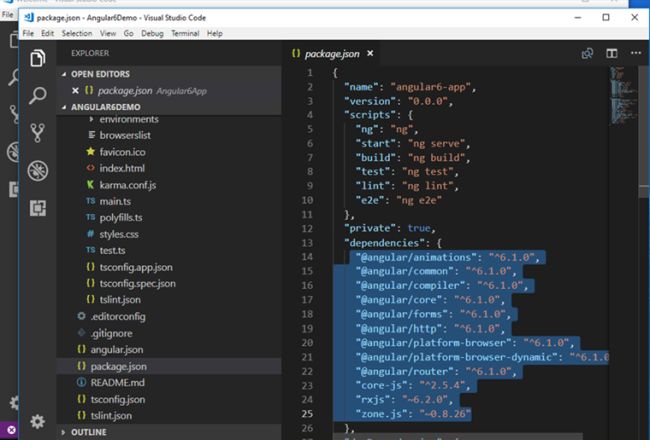Open the Explorer view in activity bar

click(x=37, y=58)
